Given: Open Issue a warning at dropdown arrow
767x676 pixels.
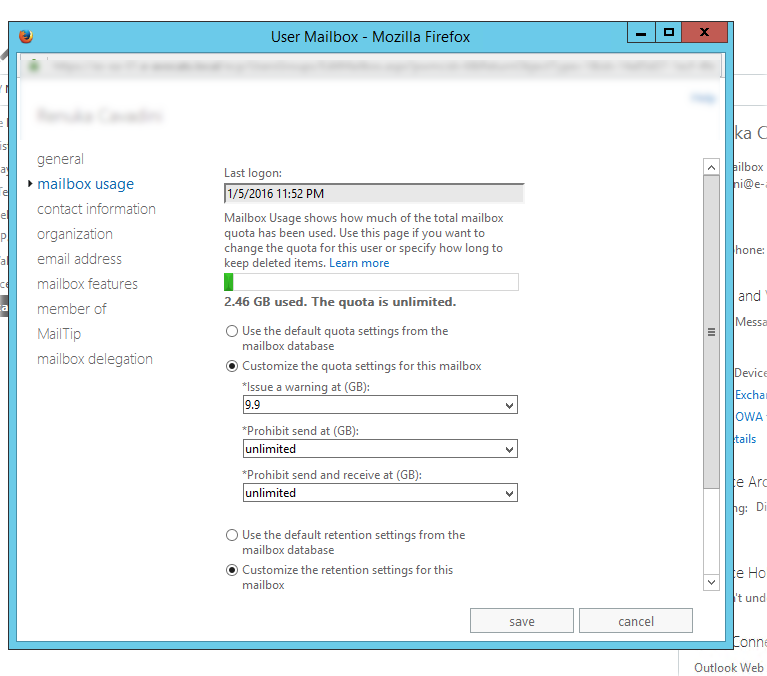Looking at the screenshot, I should pos(509,405).
